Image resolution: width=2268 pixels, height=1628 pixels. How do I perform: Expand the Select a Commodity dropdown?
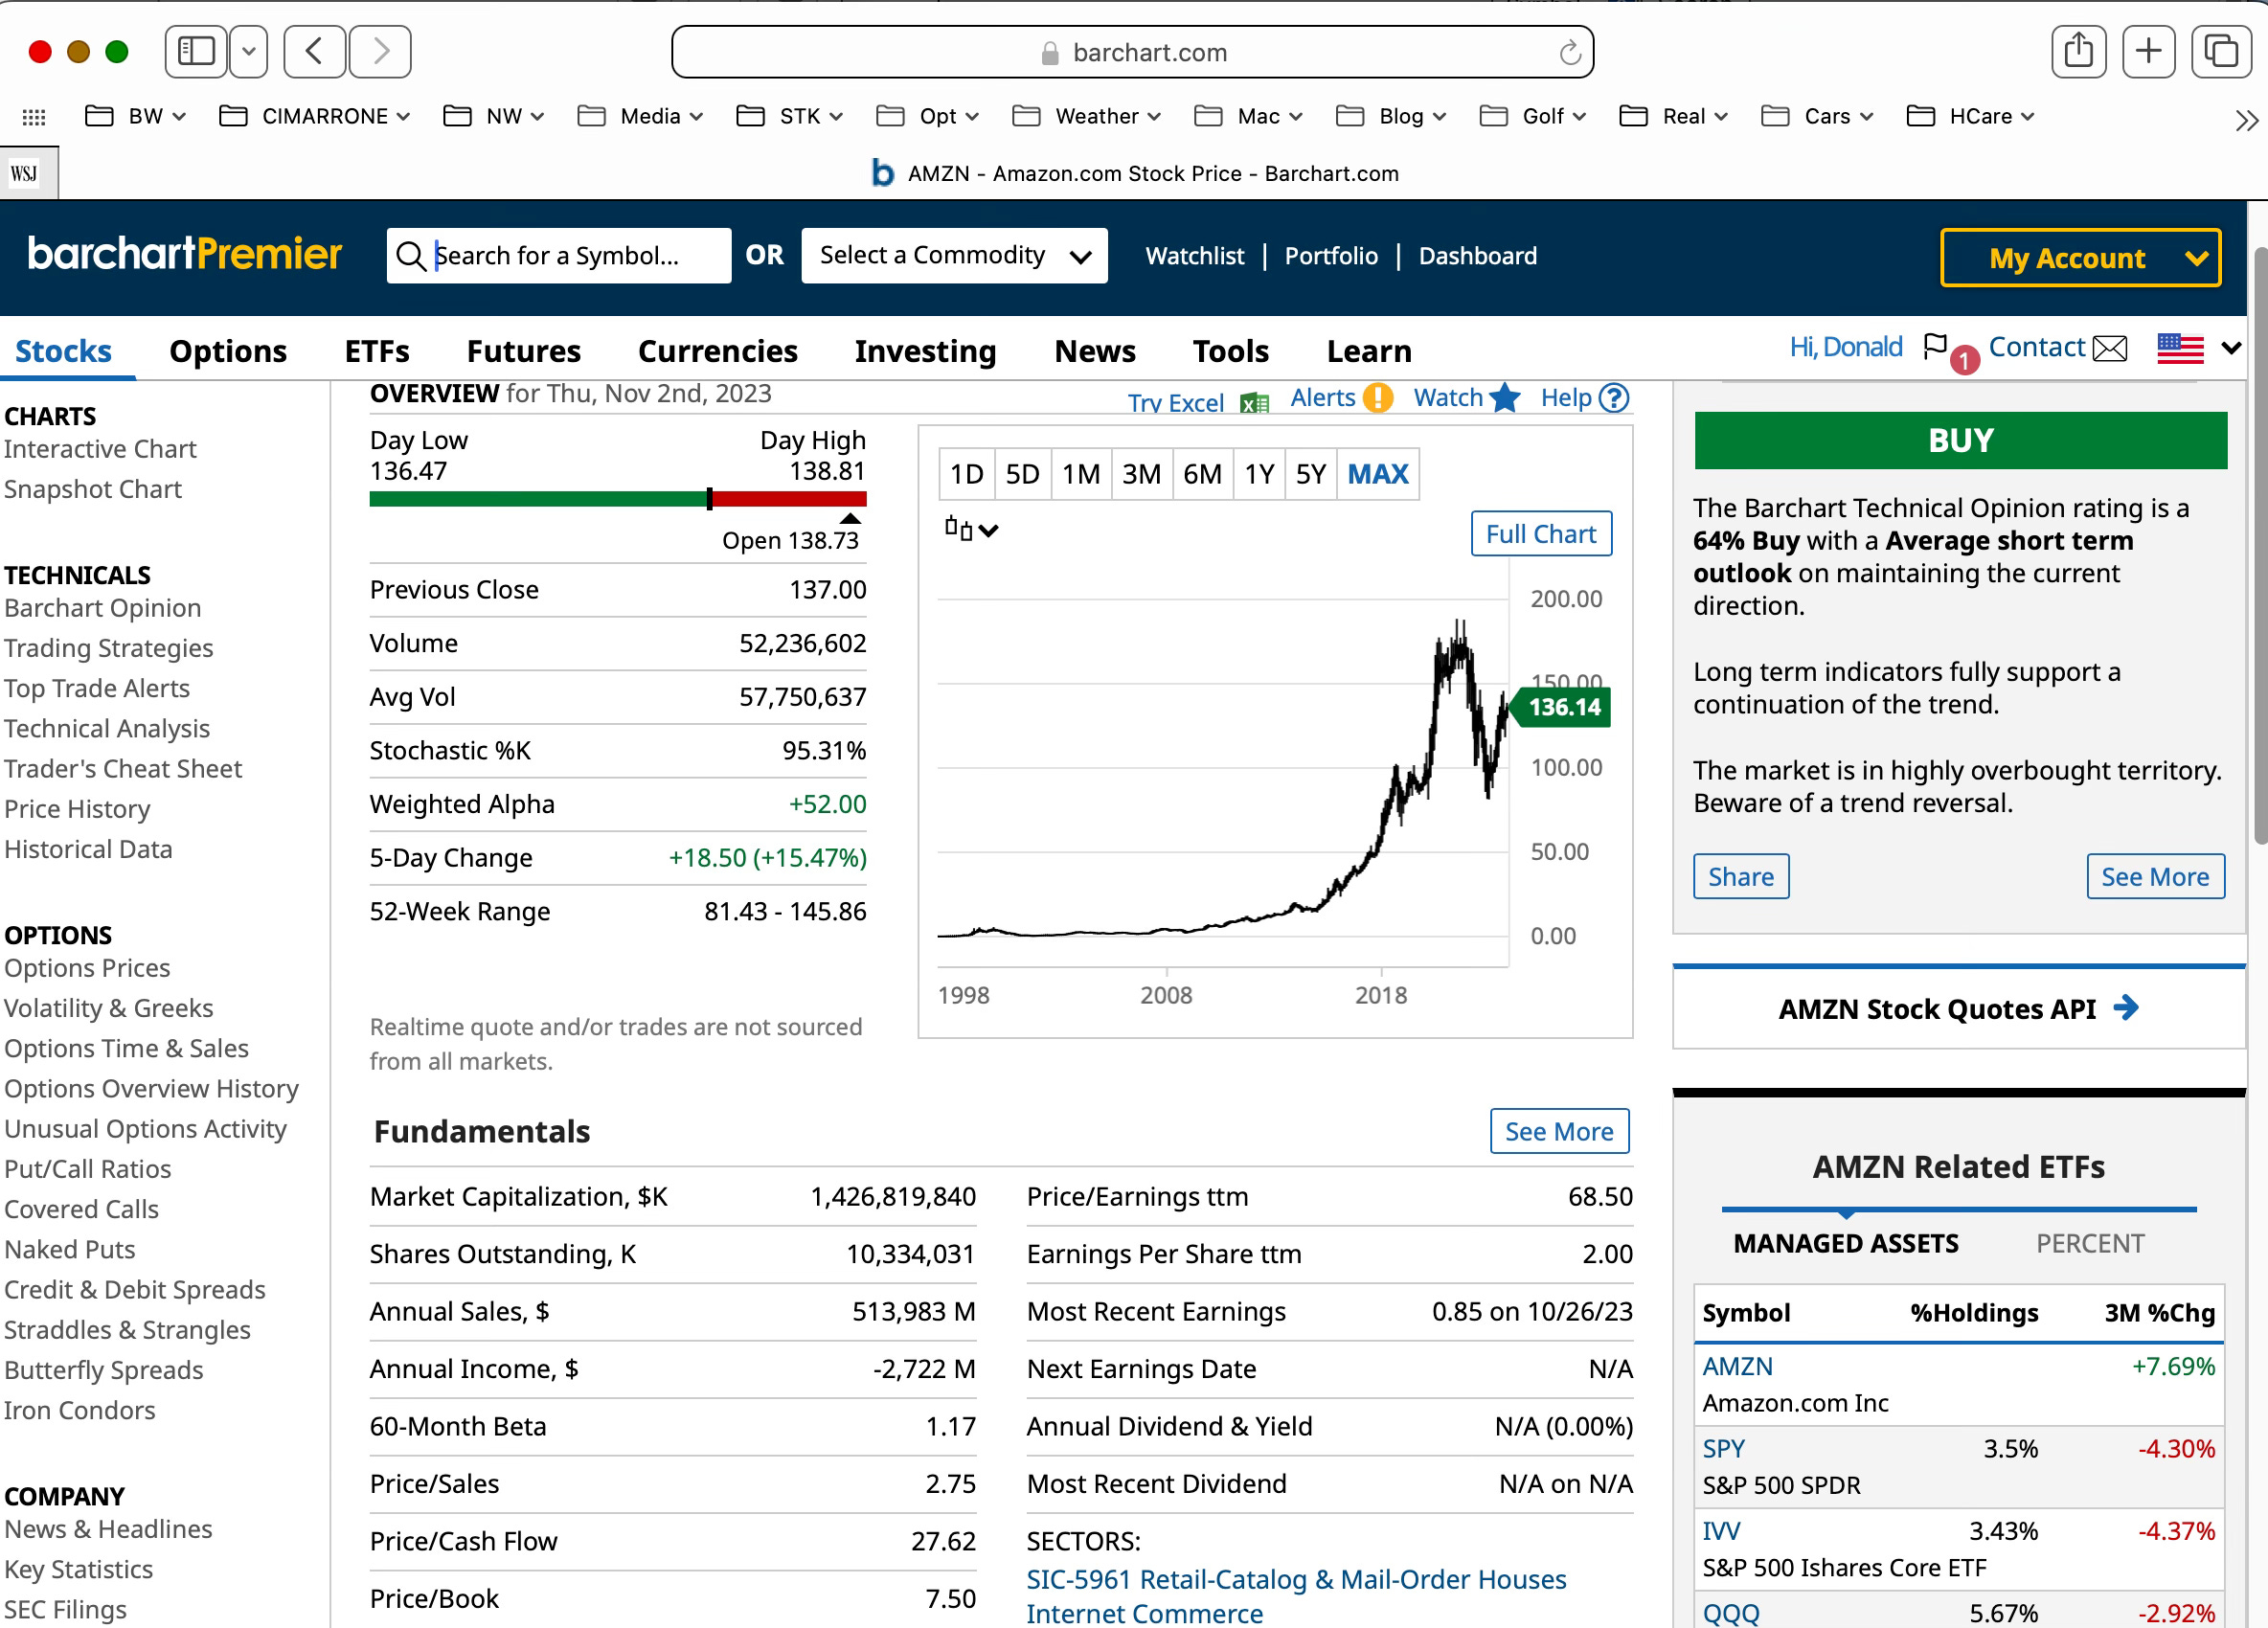954,256
